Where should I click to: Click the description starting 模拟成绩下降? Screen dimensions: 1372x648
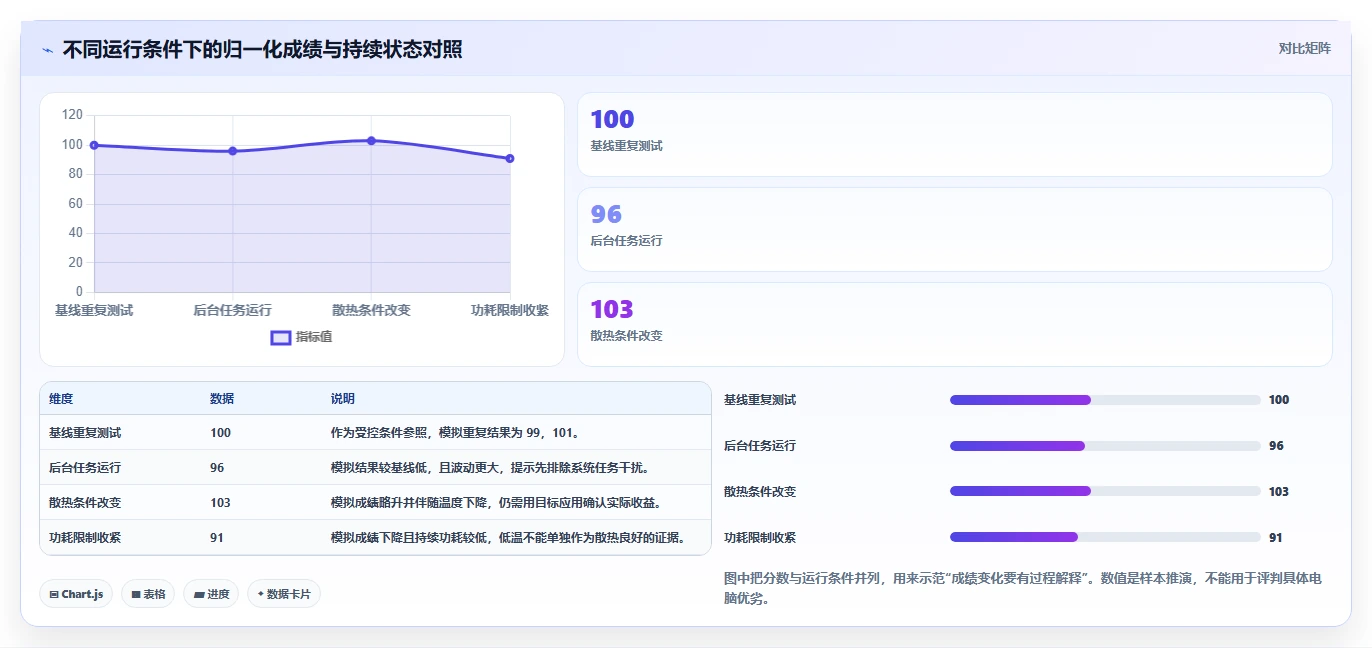click(x=509, y=537)
